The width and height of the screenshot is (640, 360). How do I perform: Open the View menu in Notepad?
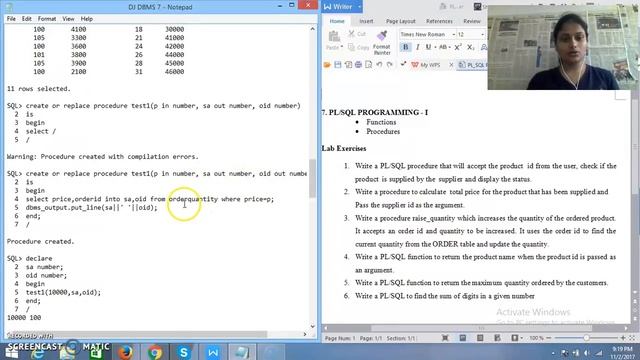(x=68, y=19)
